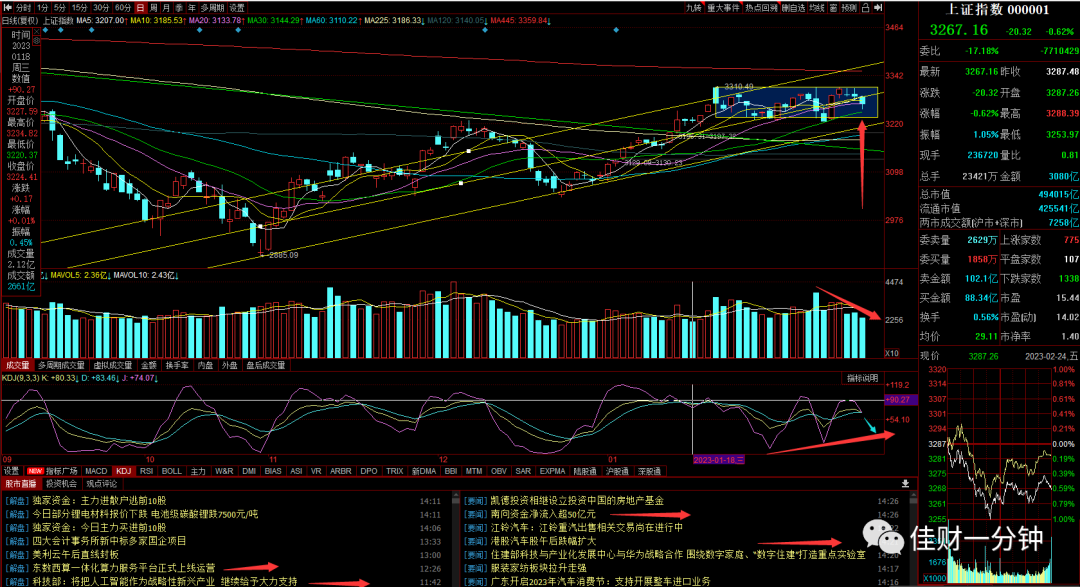Close the floating data panel with X
Image resolution: width=1080 pixels, height=587 pixels.
(x=37, y=32)
